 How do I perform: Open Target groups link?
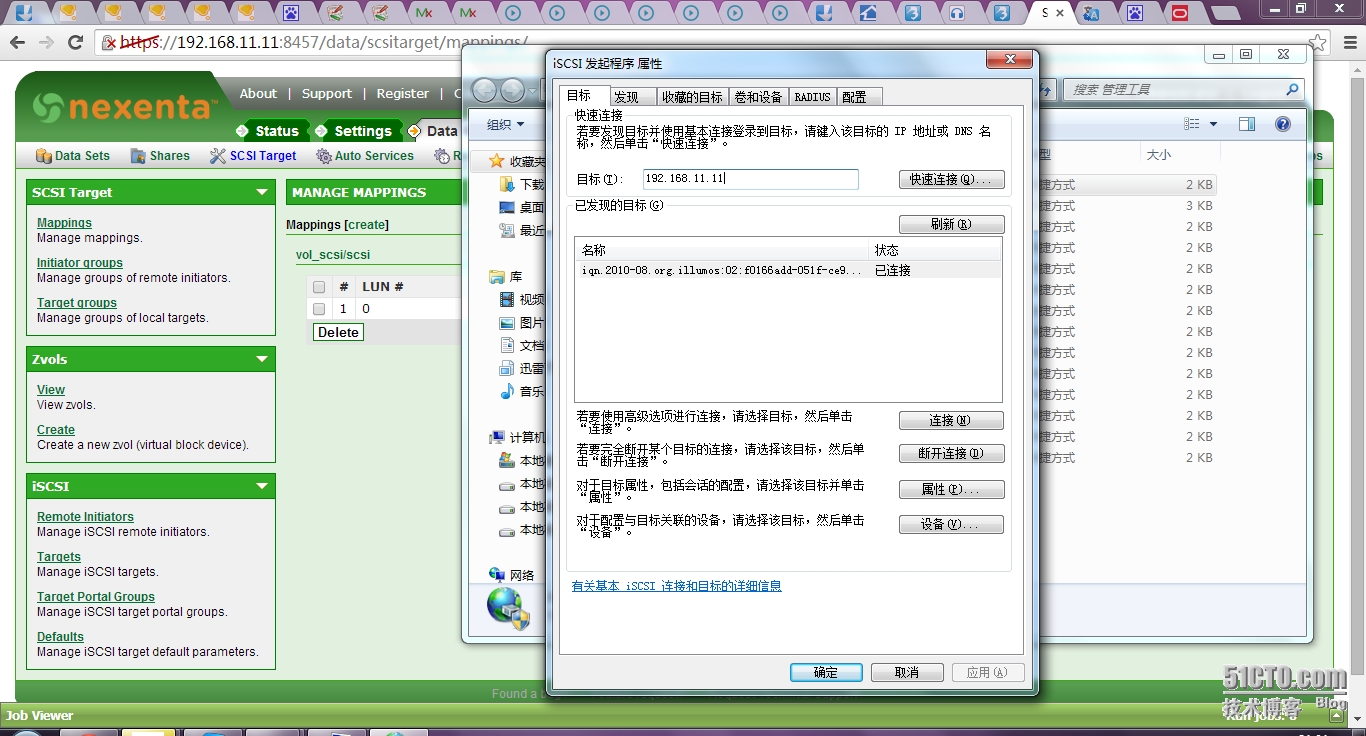[77, 303]
